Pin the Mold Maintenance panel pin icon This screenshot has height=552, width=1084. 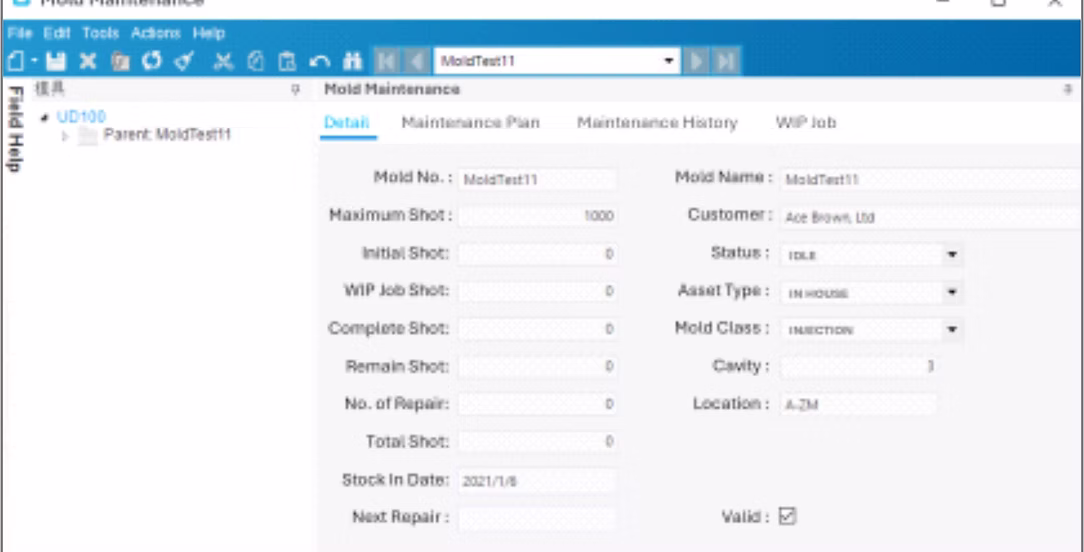click(1068, 90)
